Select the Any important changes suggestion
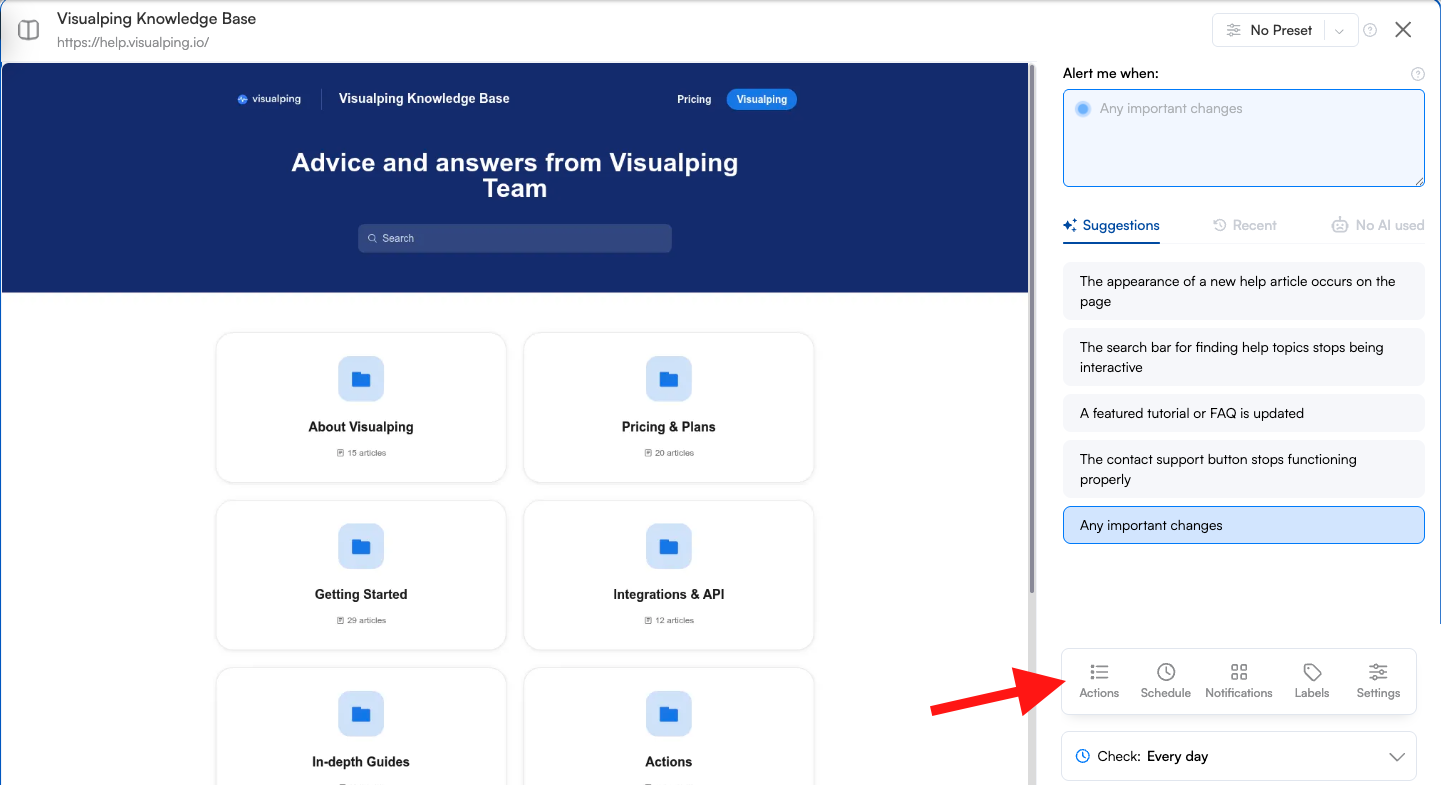This screenshot has width=1441, height=785. tap(1243, 525)
